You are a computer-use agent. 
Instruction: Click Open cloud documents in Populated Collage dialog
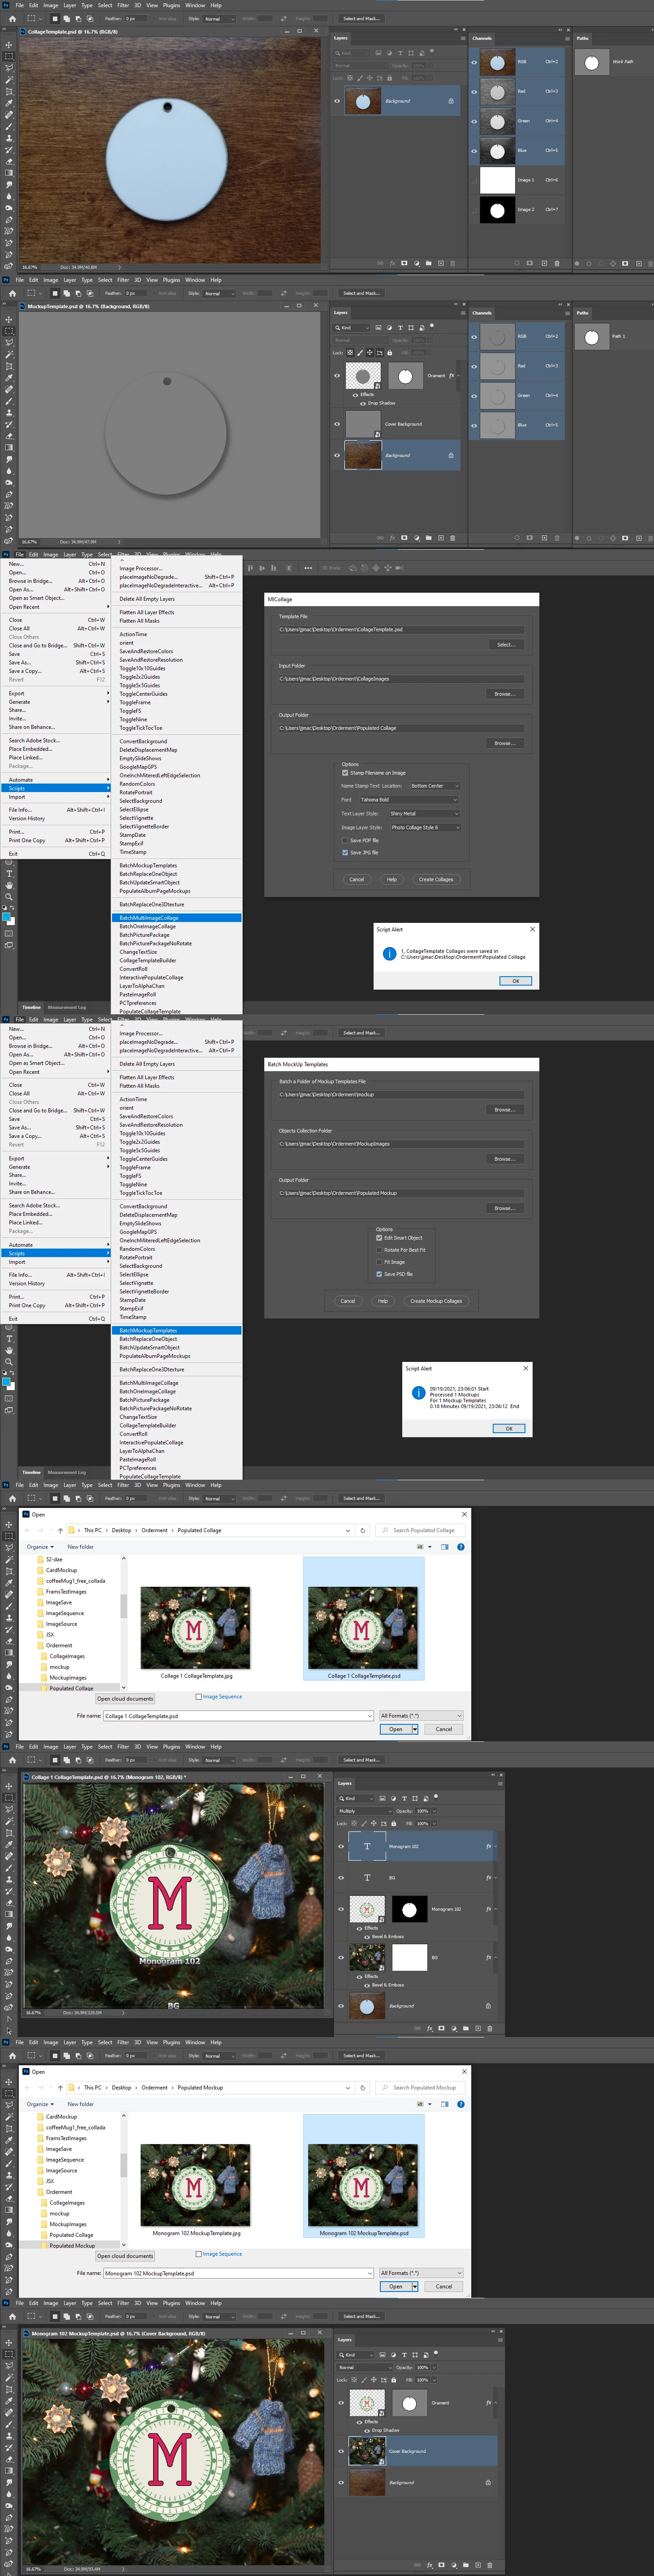pos(126,1699)
